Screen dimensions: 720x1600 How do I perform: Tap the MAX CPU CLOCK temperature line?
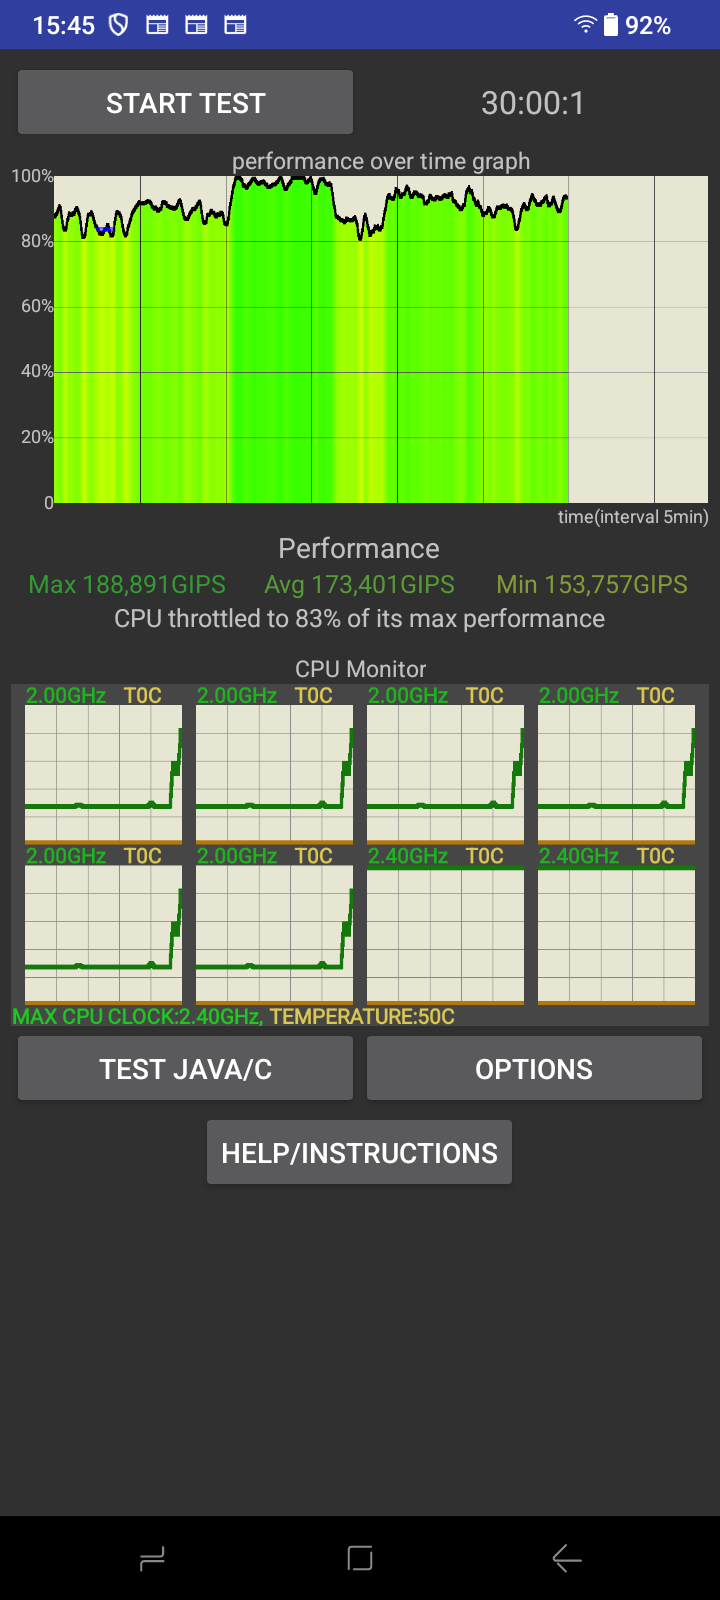click(234, 1016)
